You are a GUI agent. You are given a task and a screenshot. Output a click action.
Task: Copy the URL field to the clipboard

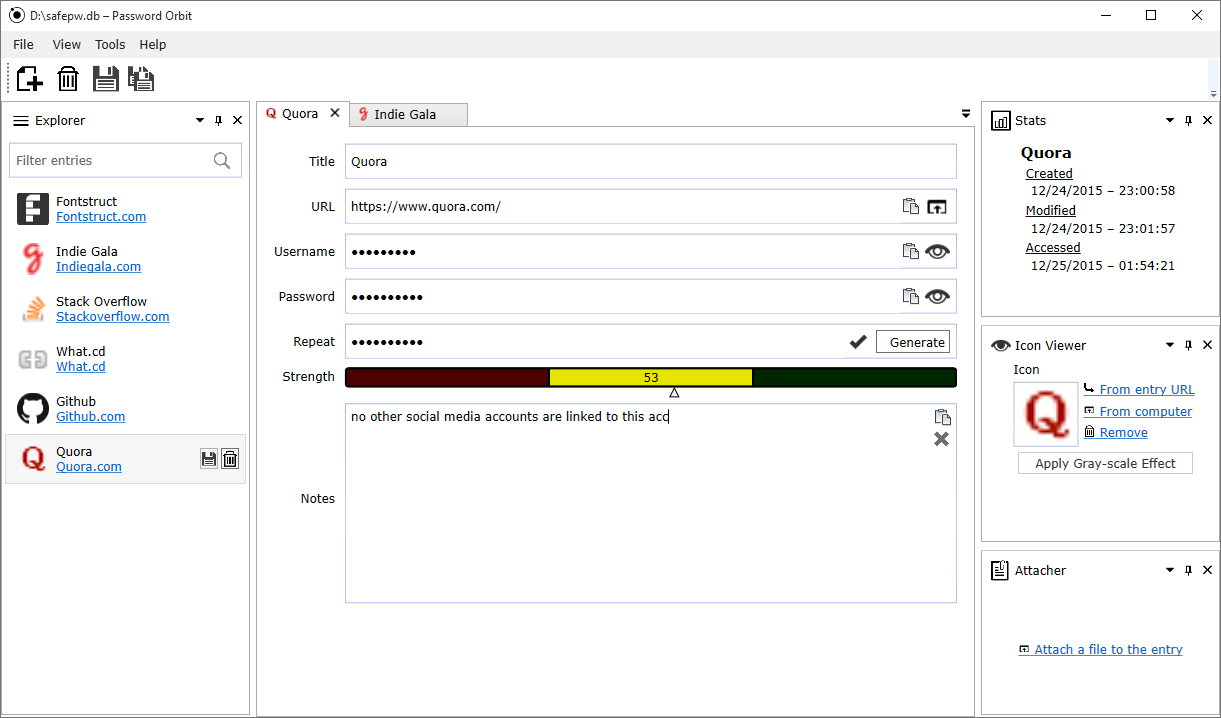pos(910,207)
